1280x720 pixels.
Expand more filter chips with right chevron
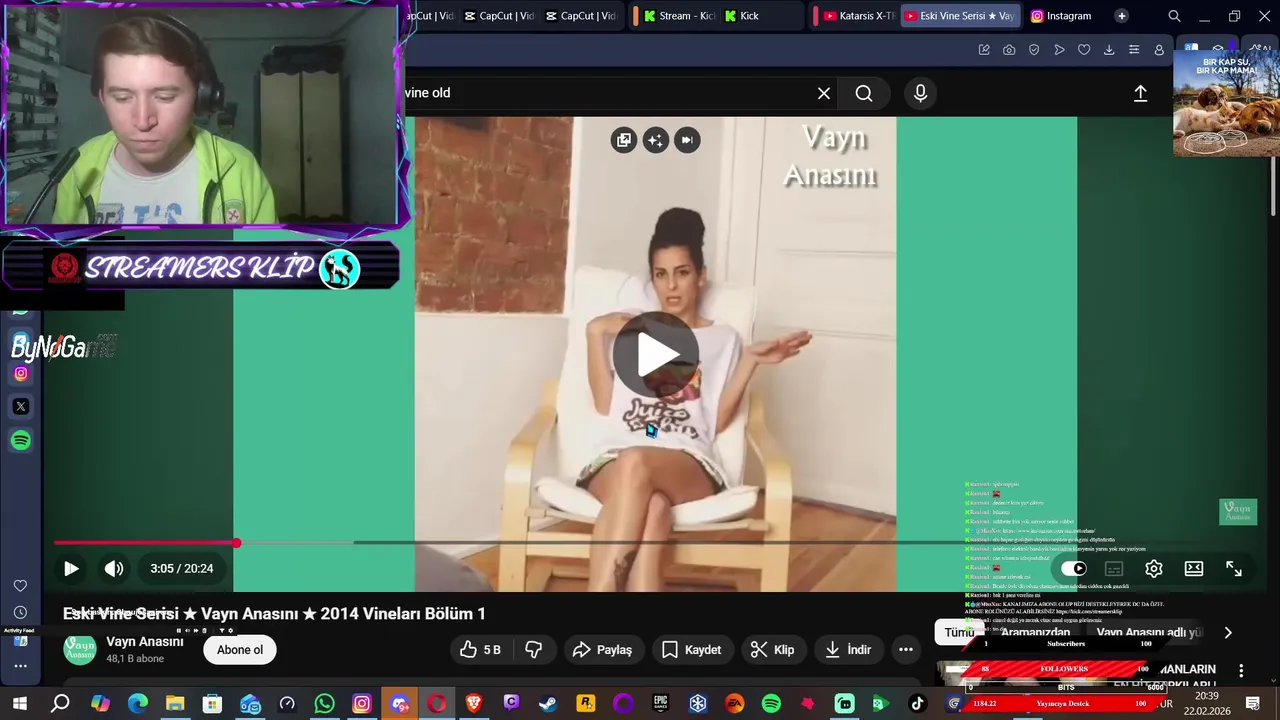[1228, 632]
